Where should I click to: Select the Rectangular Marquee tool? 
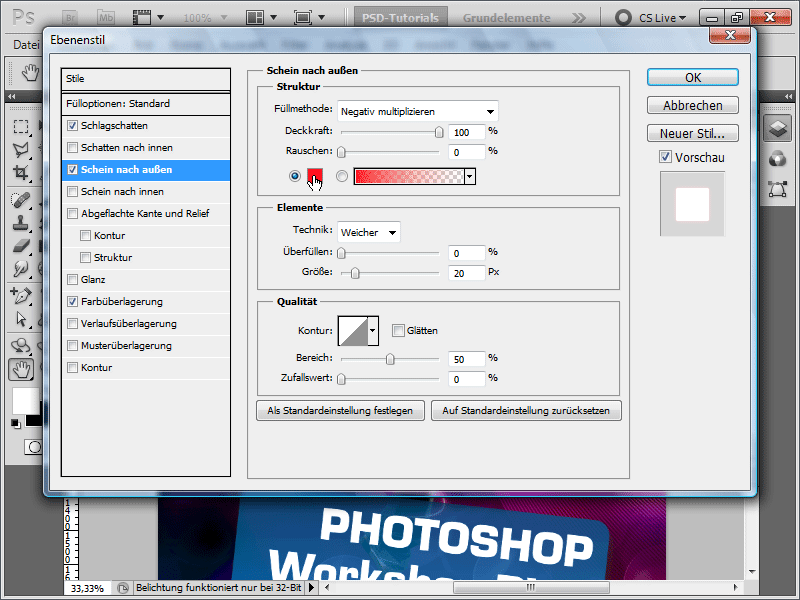21,126
